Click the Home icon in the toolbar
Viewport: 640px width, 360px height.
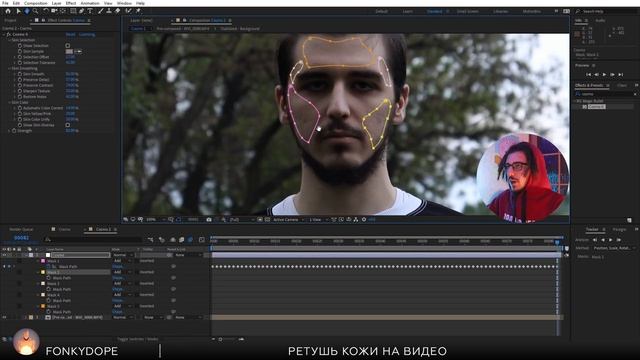point(8,11)
